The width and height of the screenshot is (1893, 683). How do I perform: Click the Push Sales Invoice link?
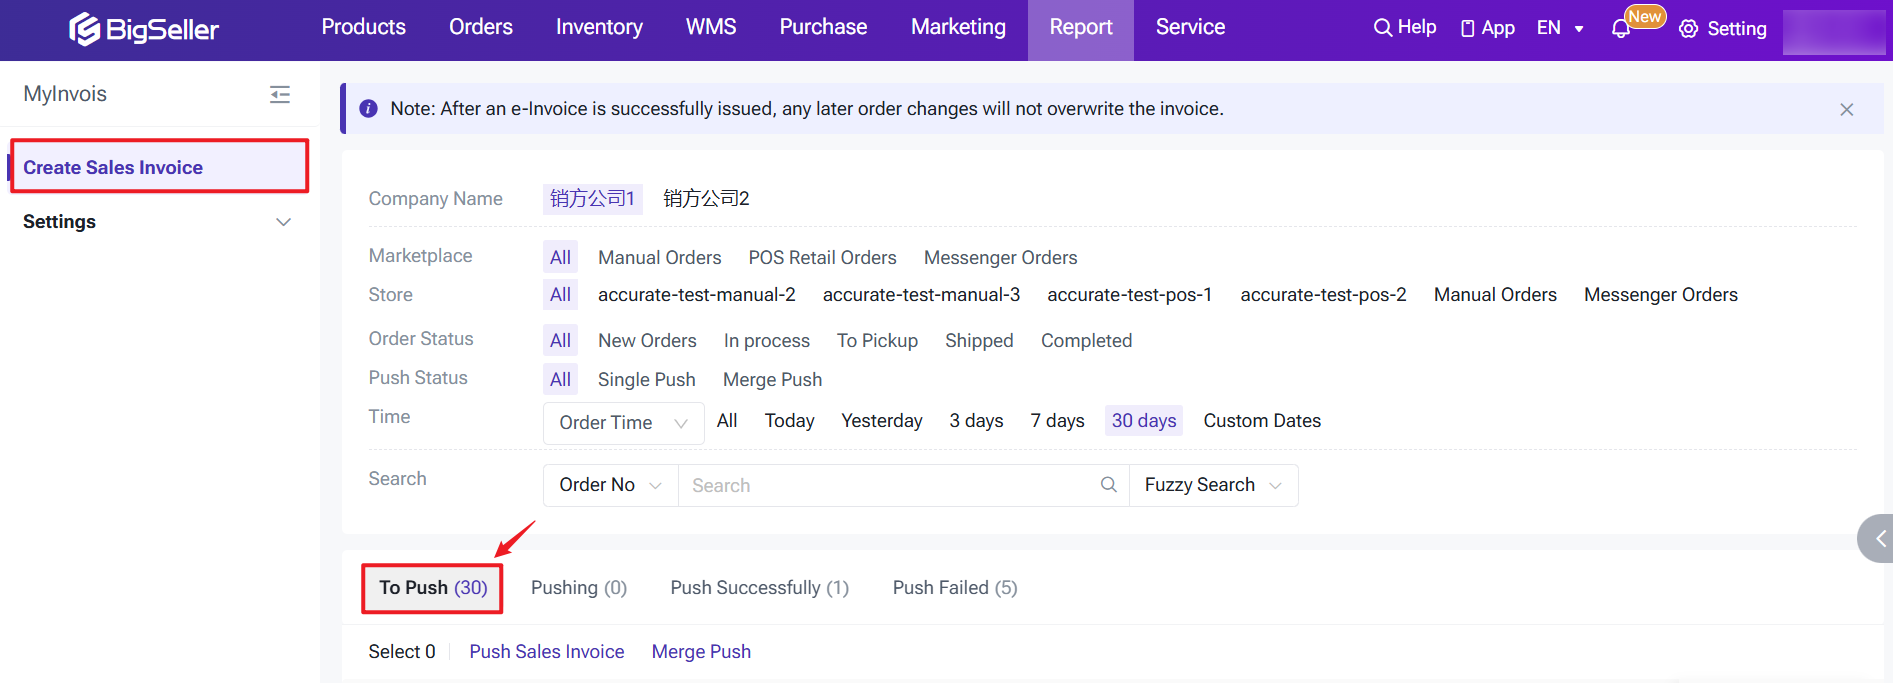click(x=546, y=652)
